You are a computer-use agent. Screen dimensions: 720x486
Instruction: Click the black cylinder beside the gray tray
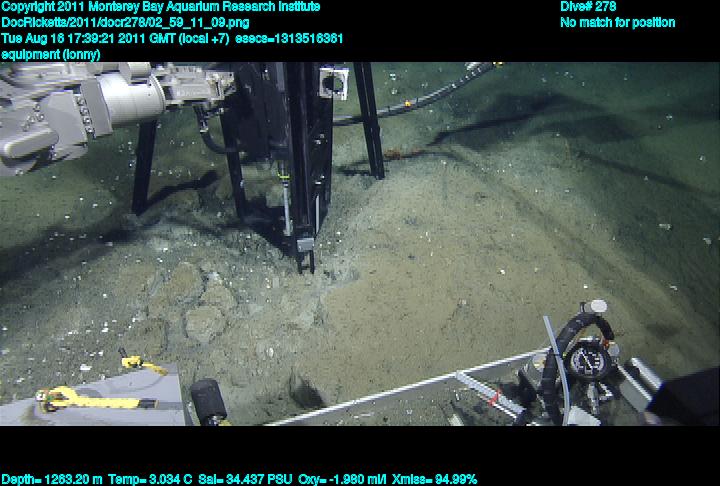(209, 400)
